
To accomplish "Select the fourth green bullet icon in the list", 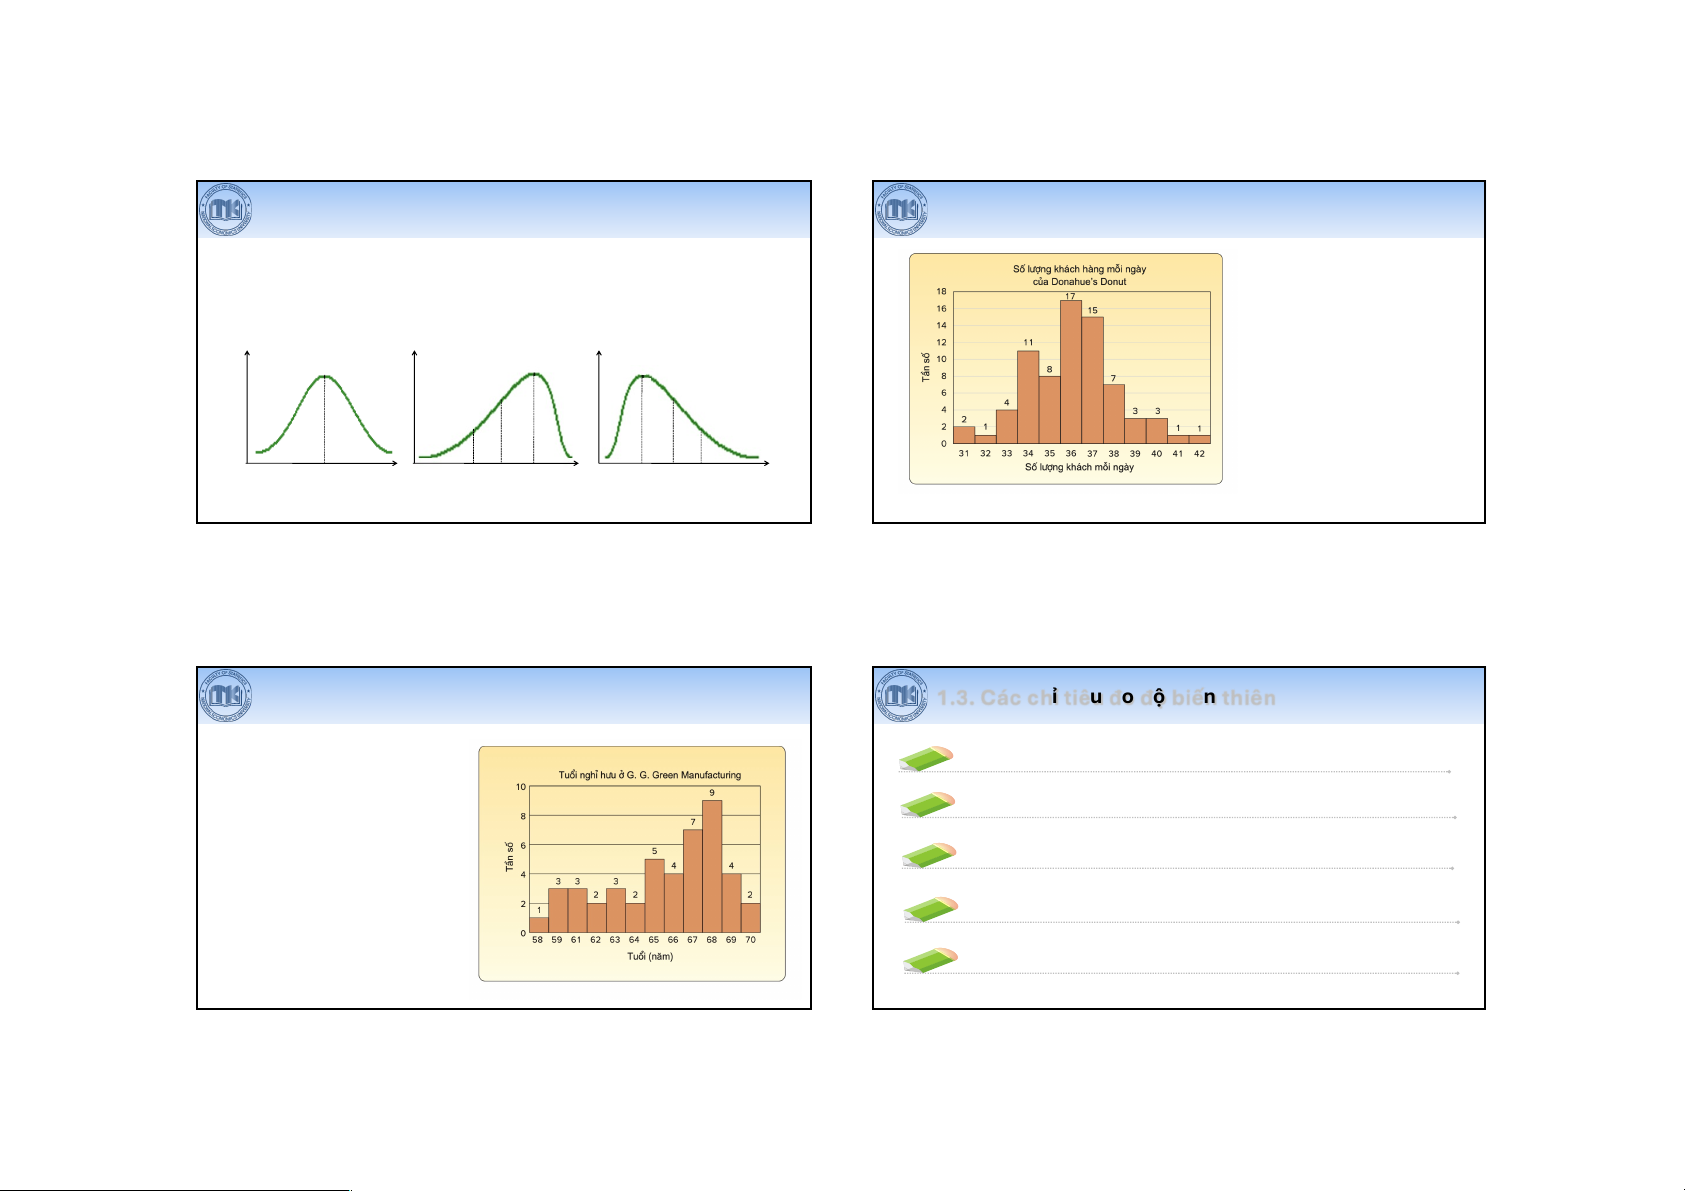I will [x=931, y=909].
